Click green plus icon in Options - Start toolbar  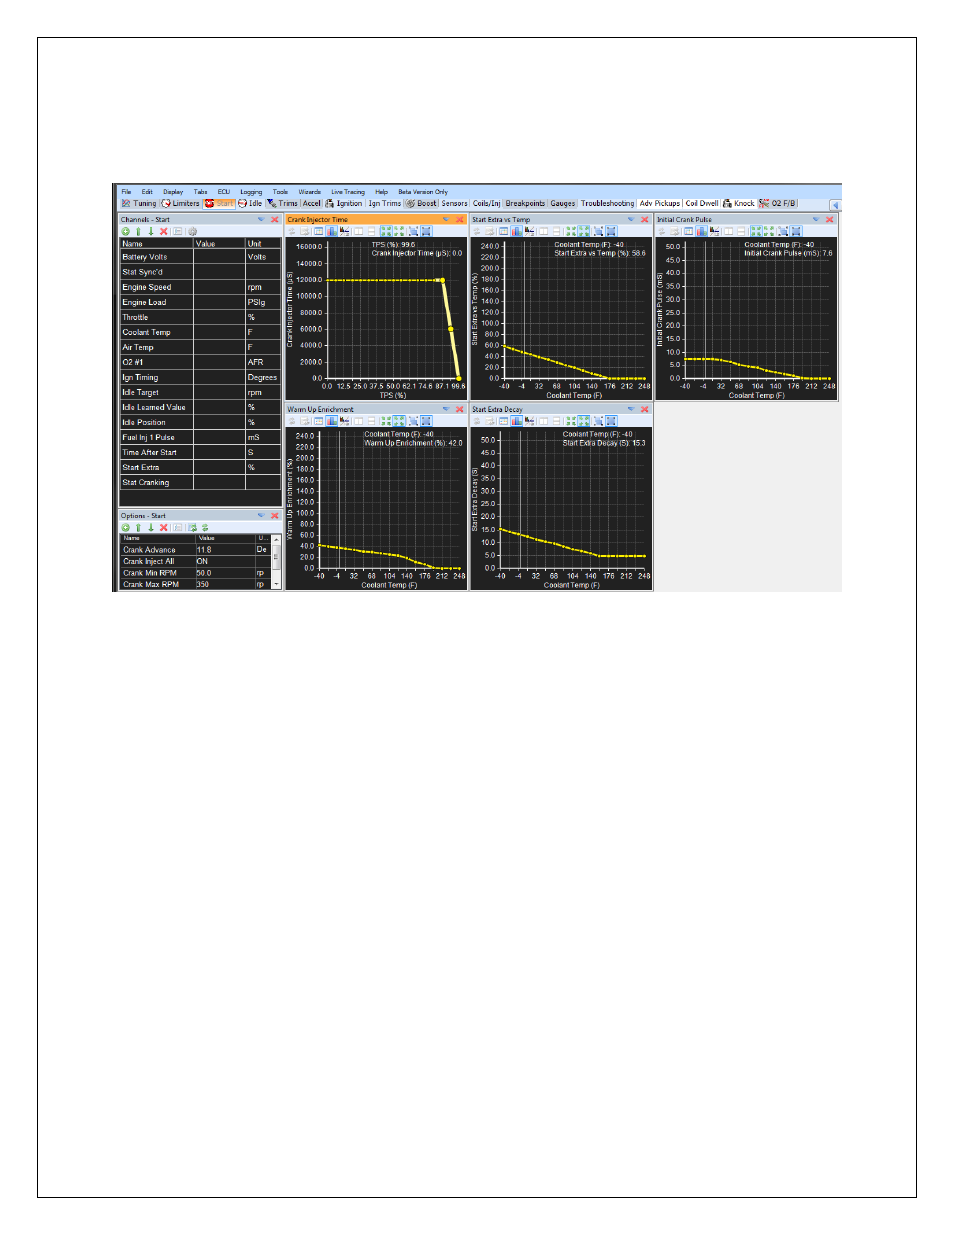126,527
